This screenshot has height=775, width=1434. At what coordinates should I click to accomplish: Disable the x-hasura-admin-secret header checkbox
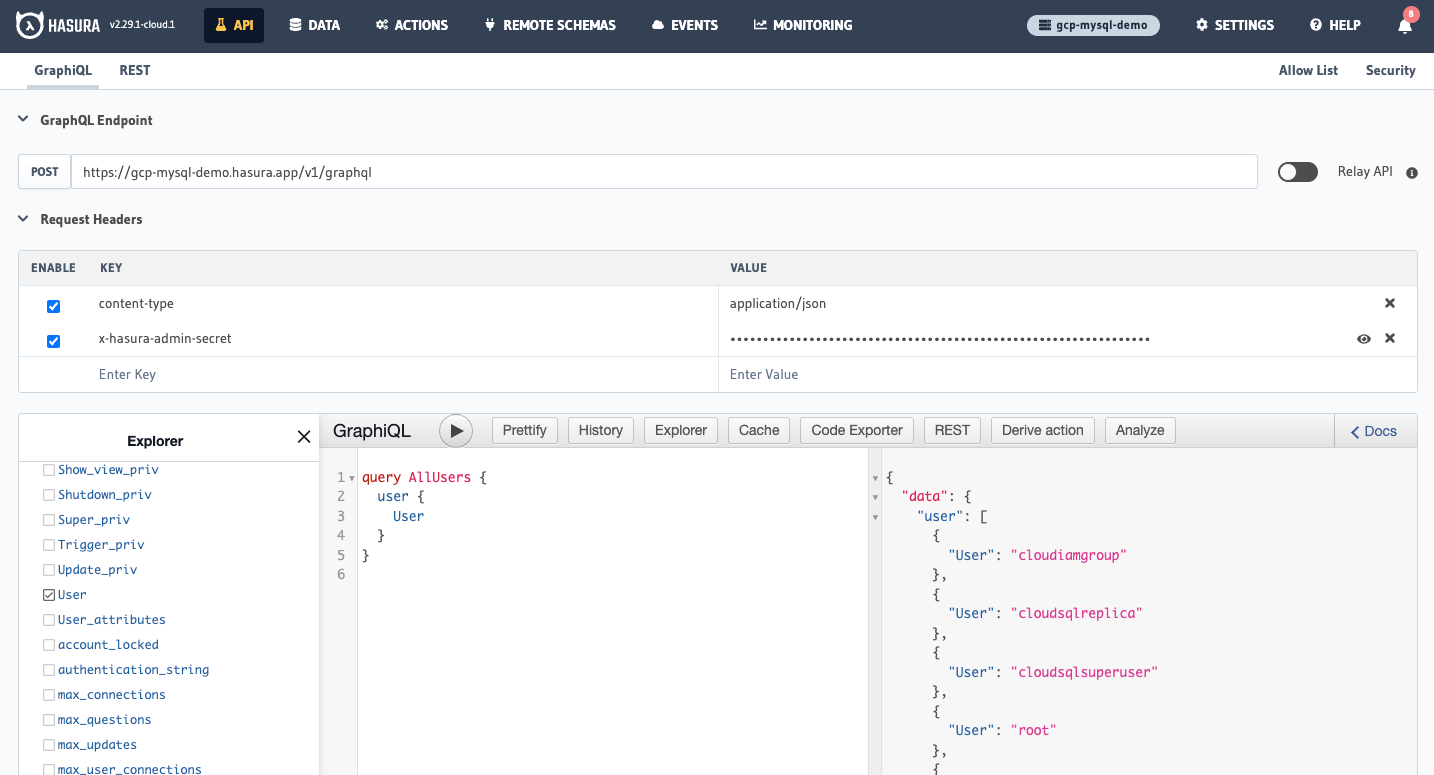tap(54, 341)
